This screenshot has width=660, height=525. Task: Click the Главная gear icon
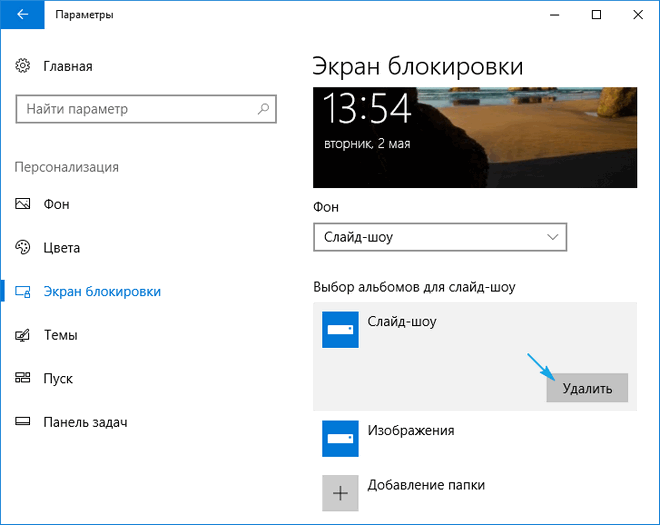tap(24, 66)
